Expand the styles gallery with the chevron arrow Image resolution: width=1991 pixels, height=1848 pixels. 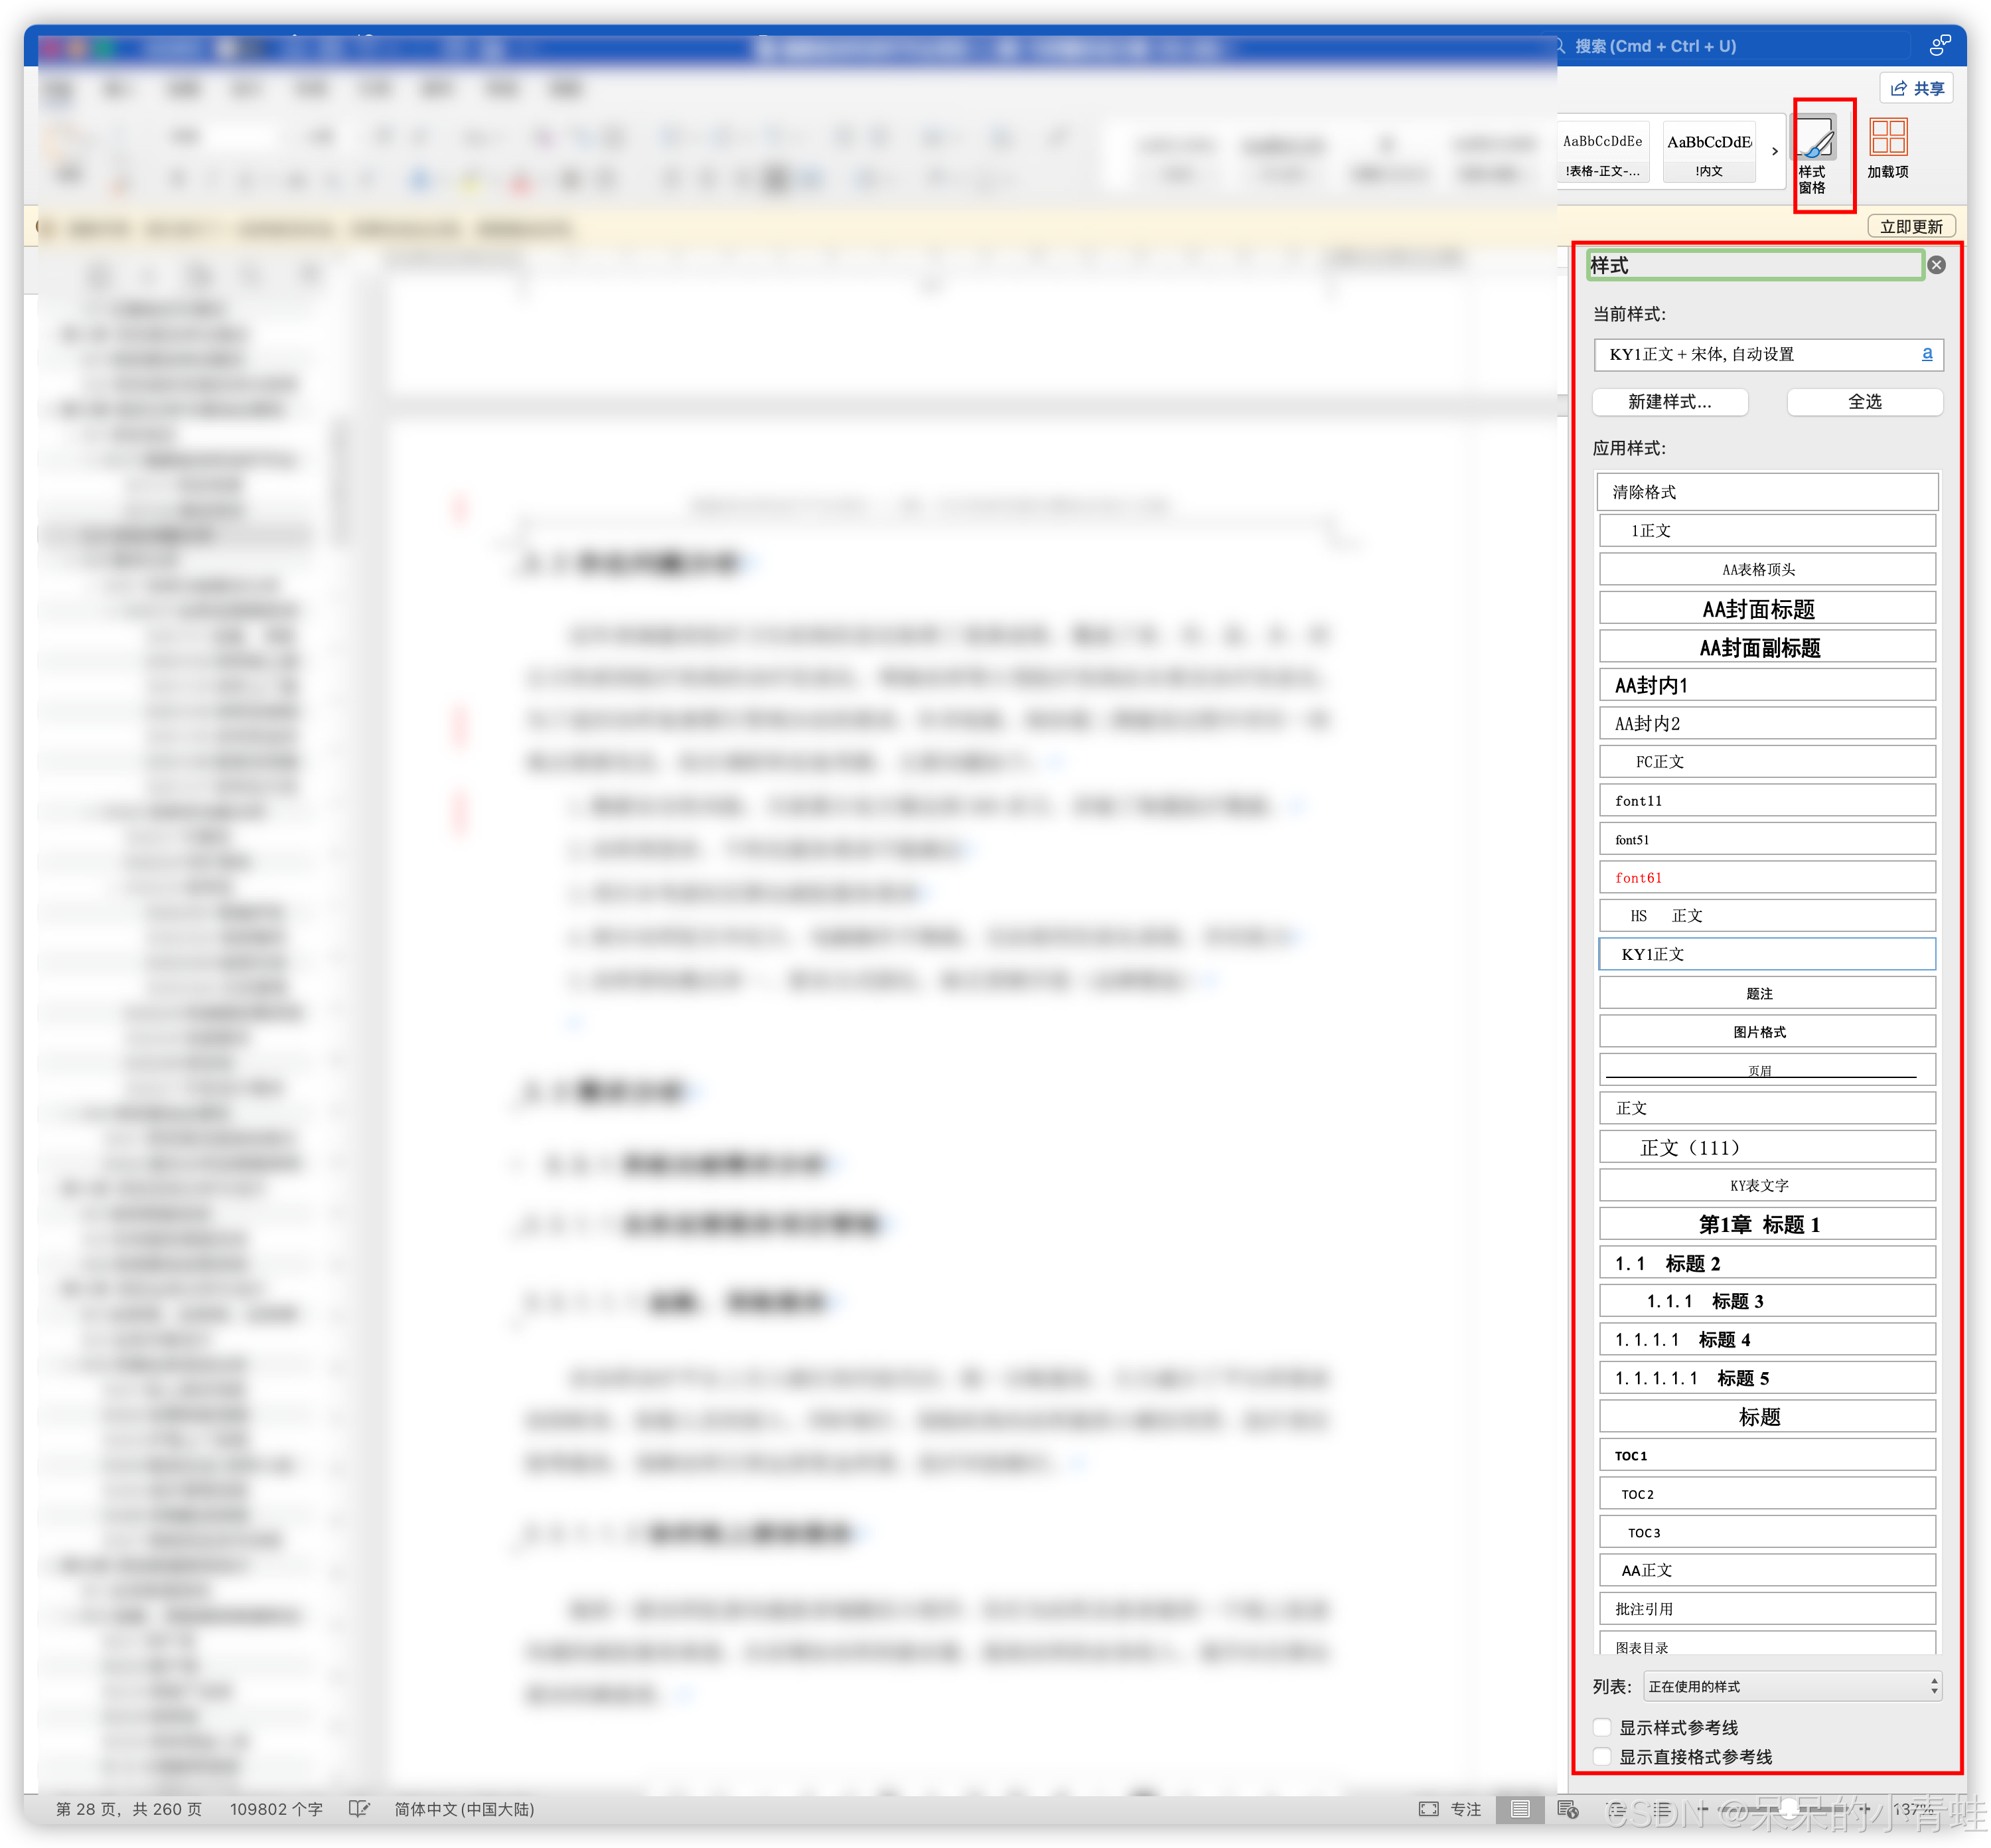coord(1775,152)
